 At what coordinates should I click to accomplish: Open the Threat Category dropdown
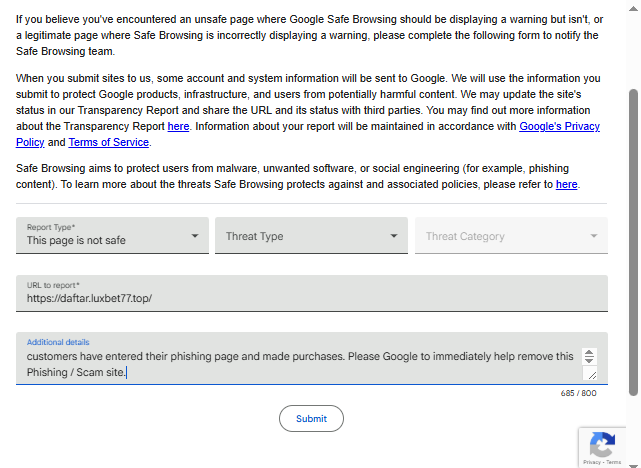point(511,236)
